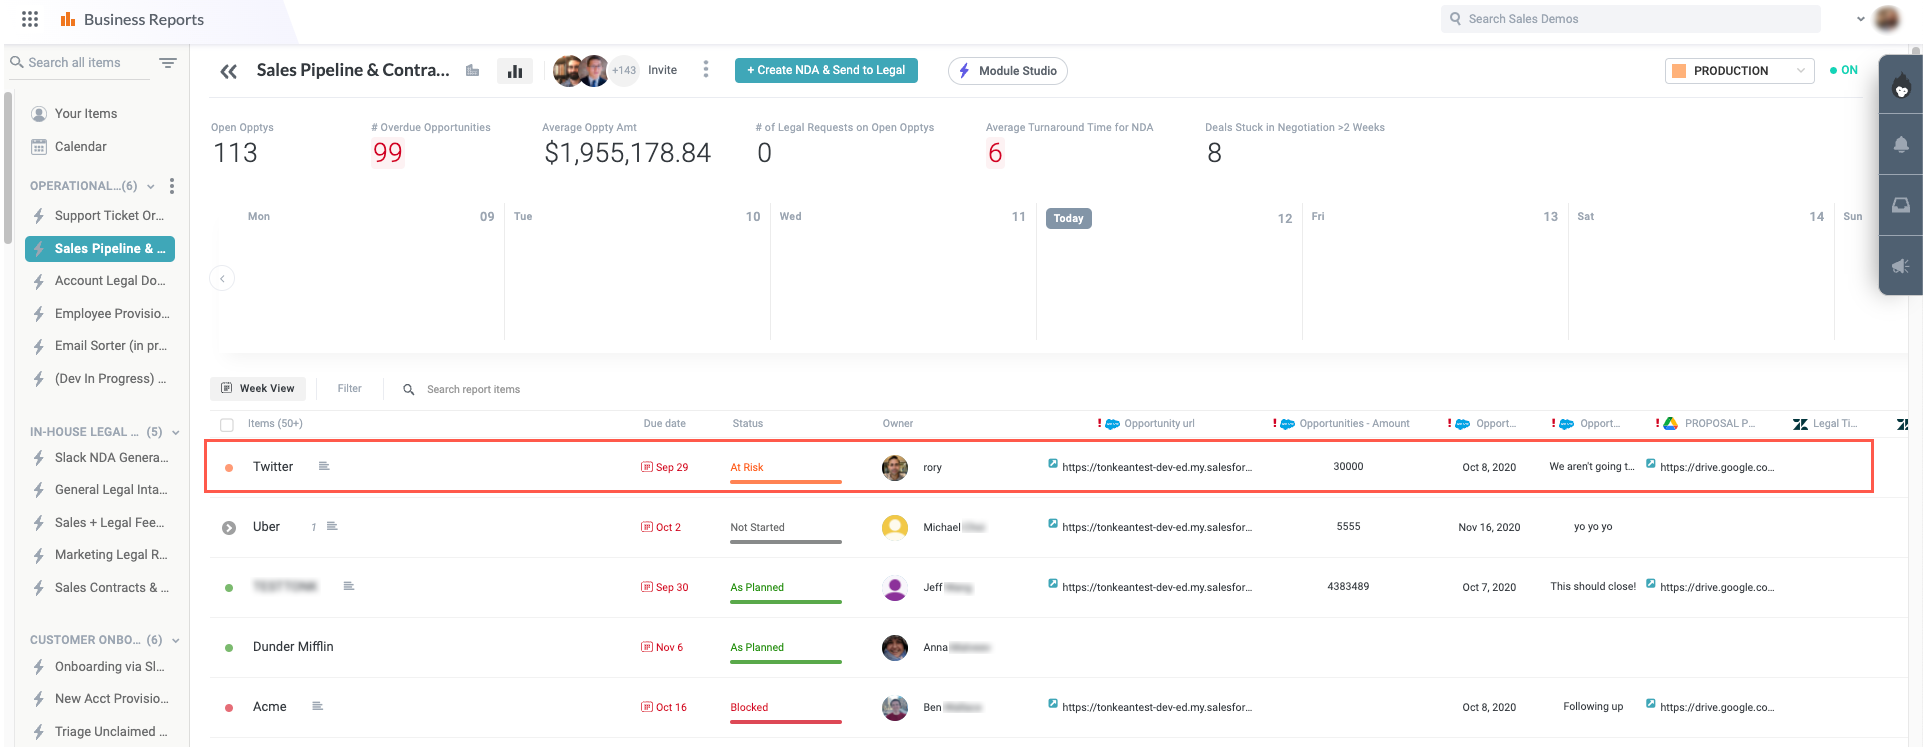Click the notes icon beside Twitter

(324, 466)
